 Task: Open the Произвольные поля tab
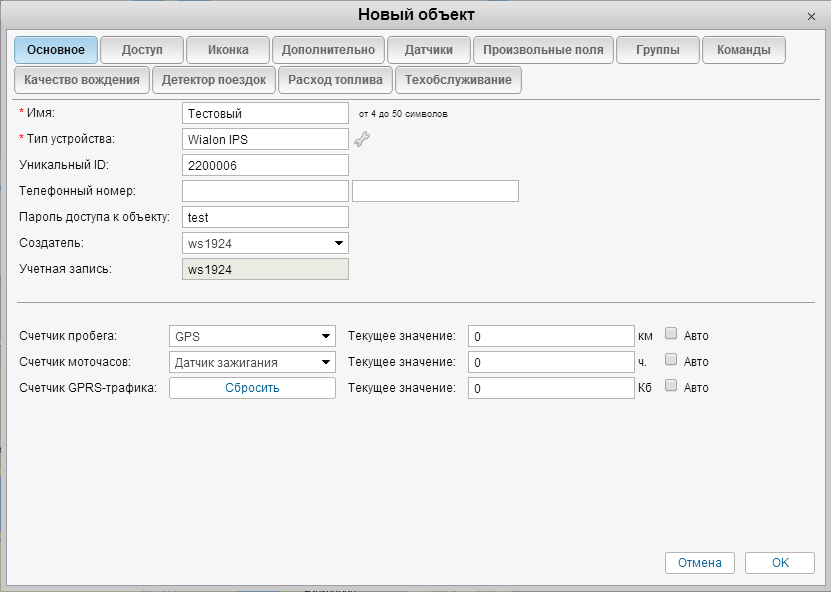tap(543, 50)
